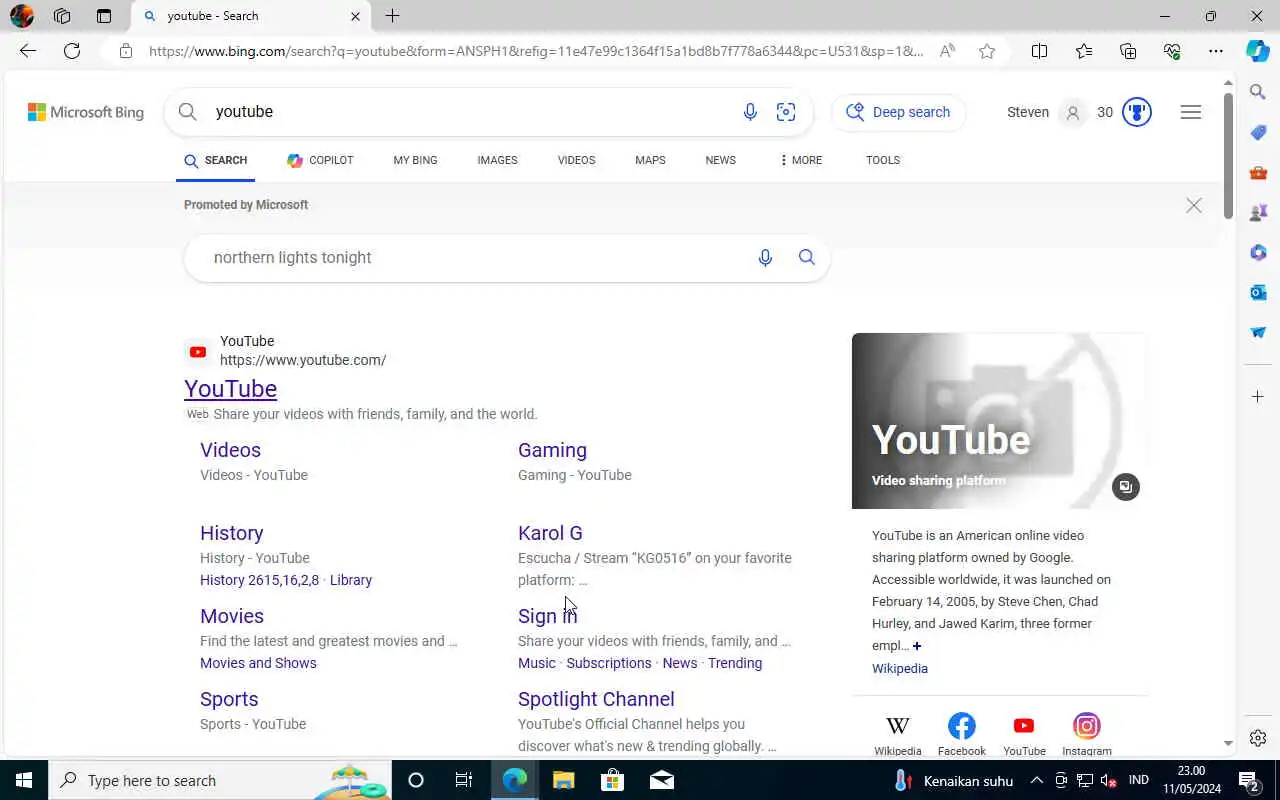Viewport: 1280px width, 800px height.
Task: Open the YouTube main result link
Action: (x=231, y=389)
